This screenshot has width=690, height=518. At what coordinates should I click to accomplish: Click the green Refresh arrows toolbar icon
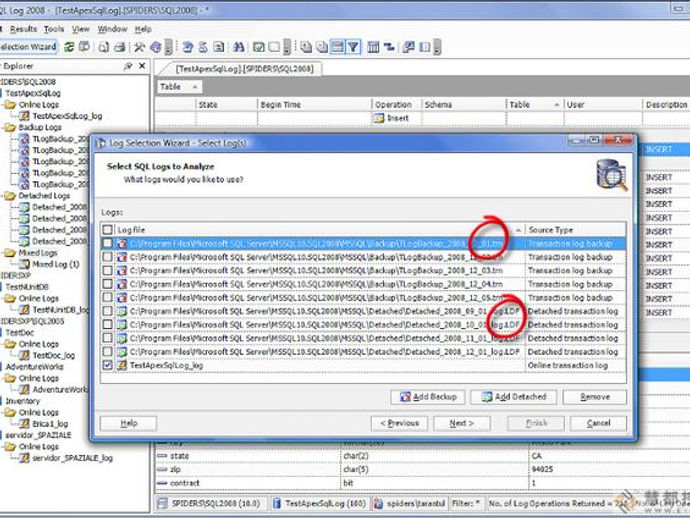[x=69, y=47]
